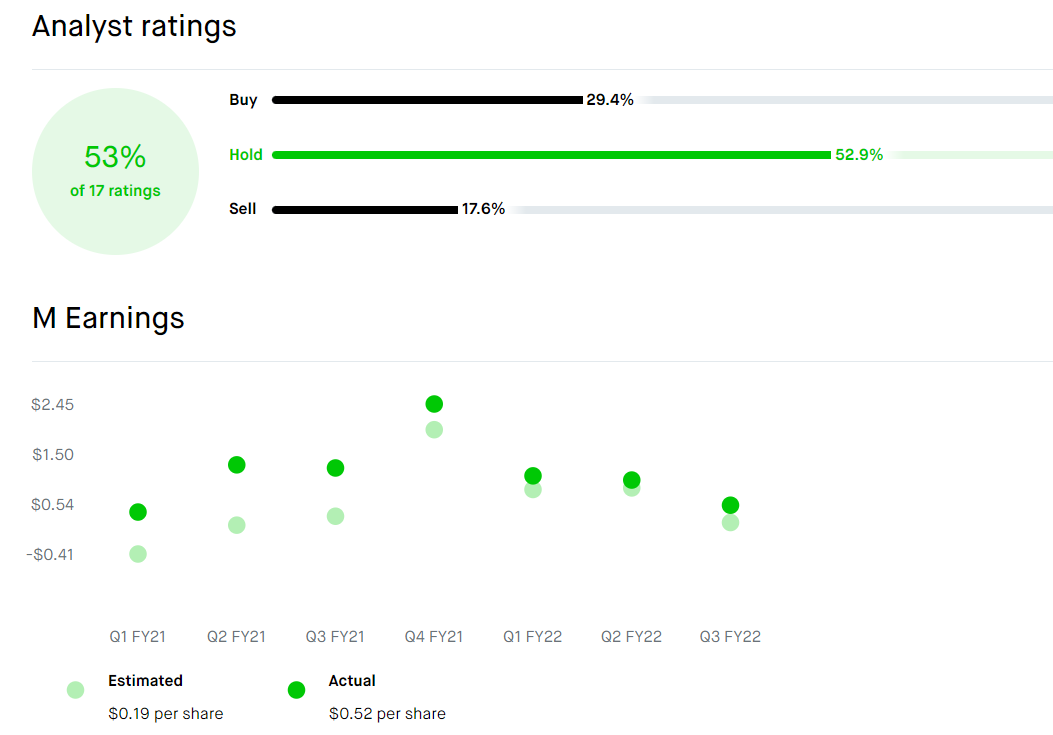Select the Hold label
1053x735 pixels.
[245, 155]
